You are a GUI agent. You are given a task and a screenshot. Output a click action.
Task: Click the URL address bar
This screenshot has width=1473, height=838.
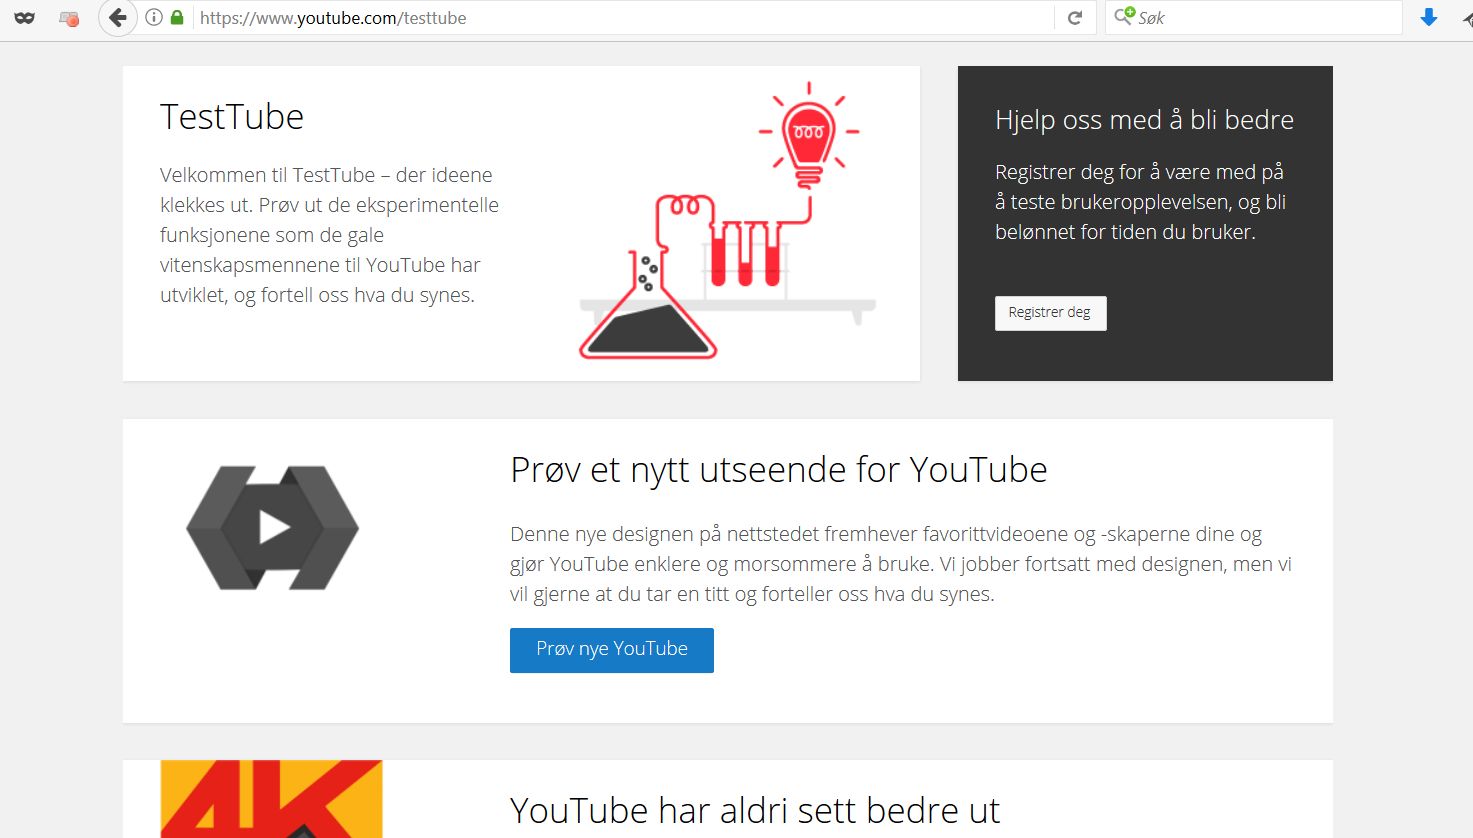pos(624,18)
